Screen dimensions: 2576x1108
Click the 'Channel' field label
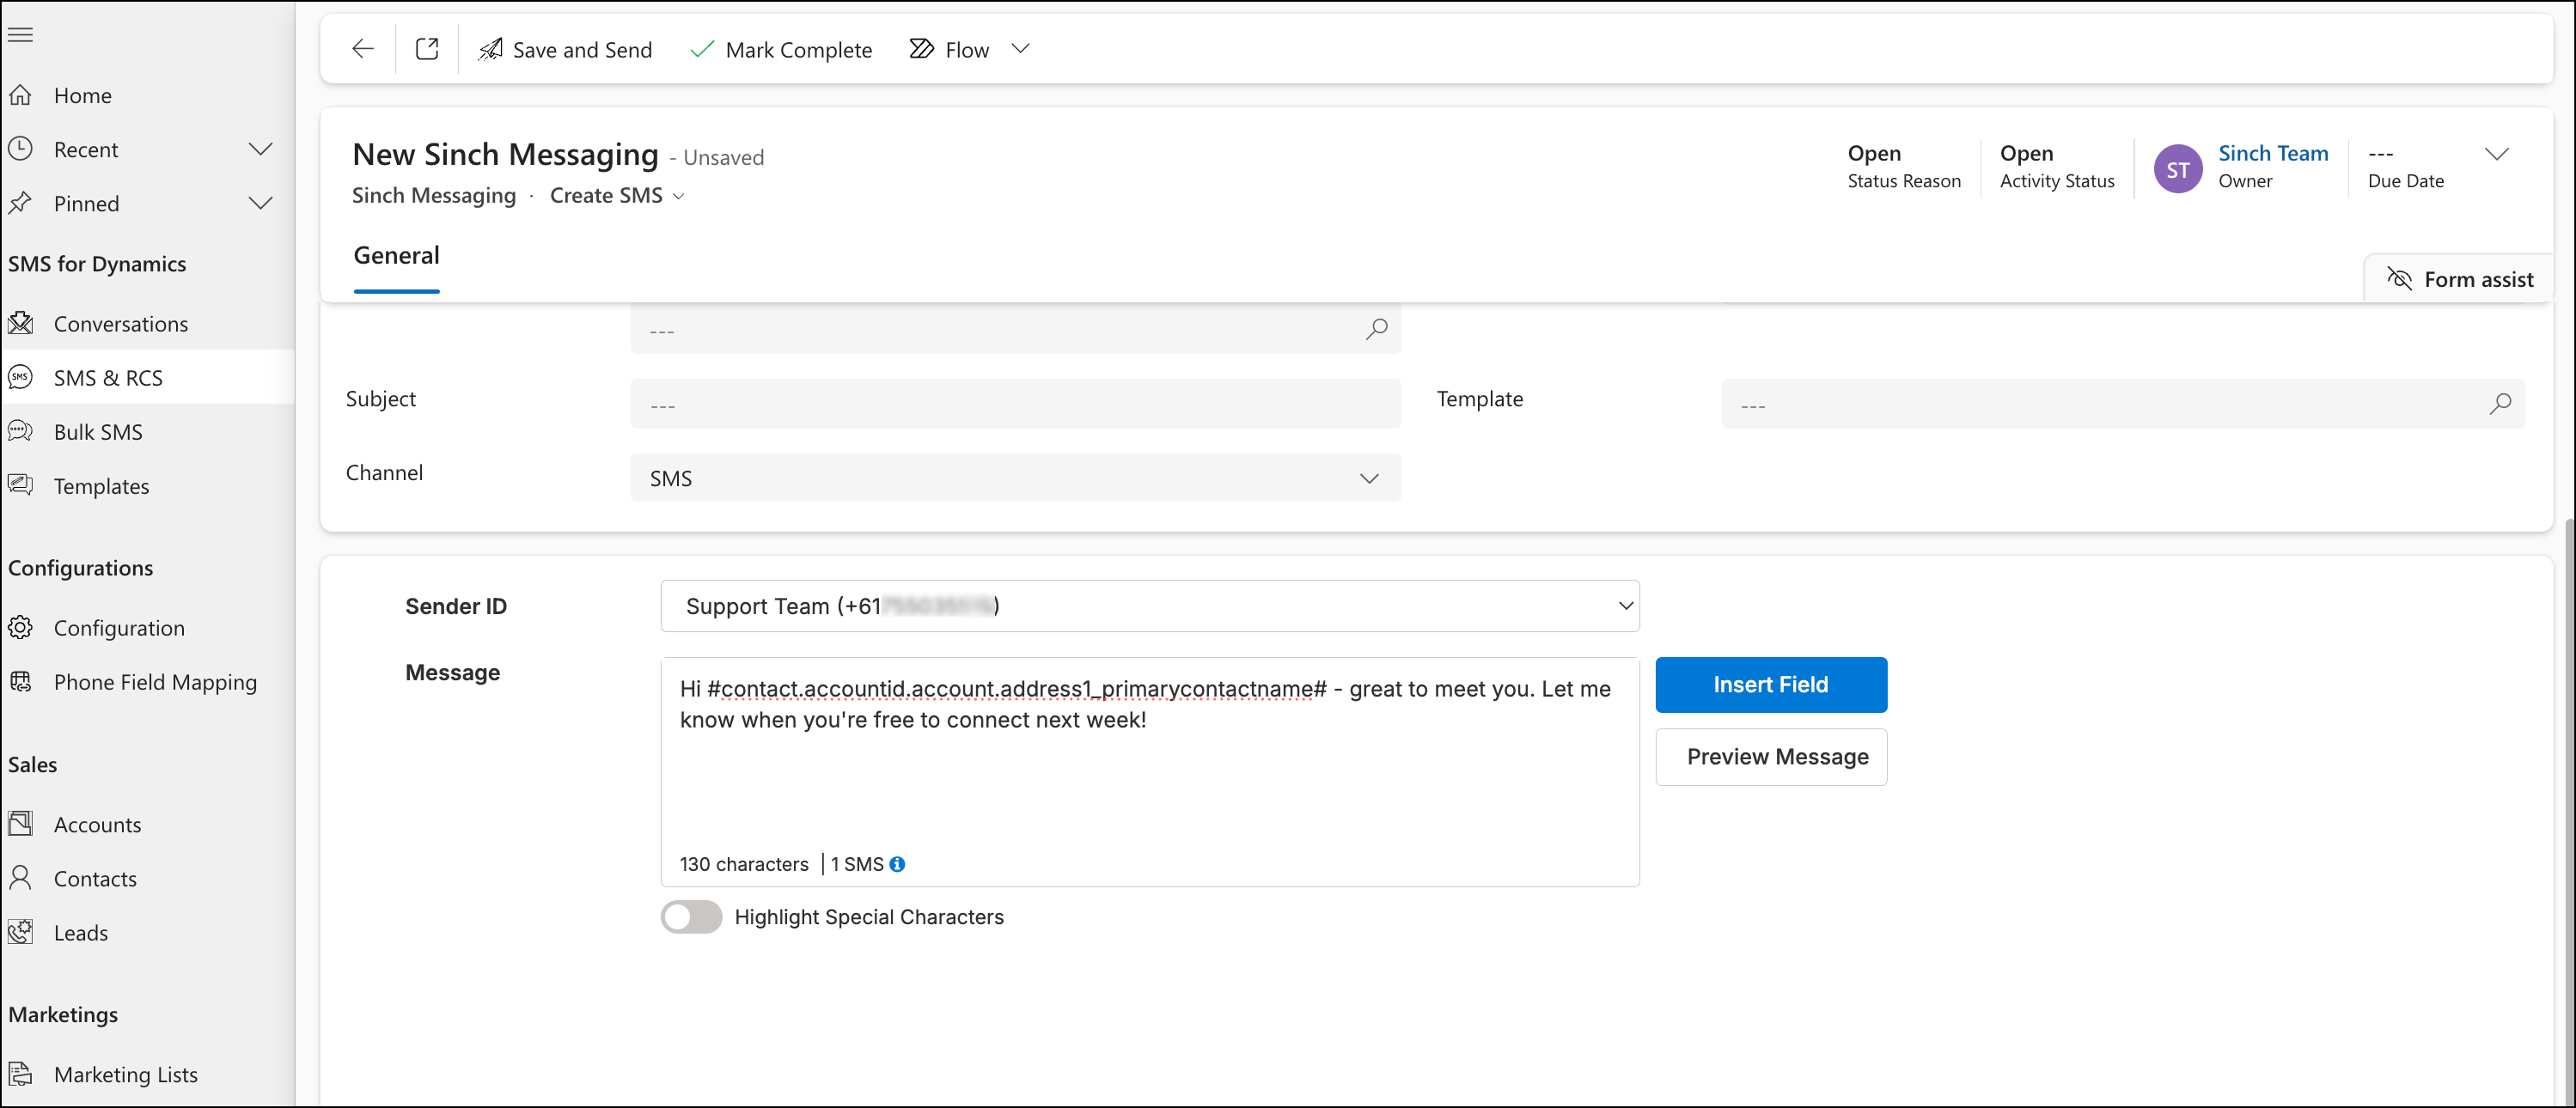384,472
